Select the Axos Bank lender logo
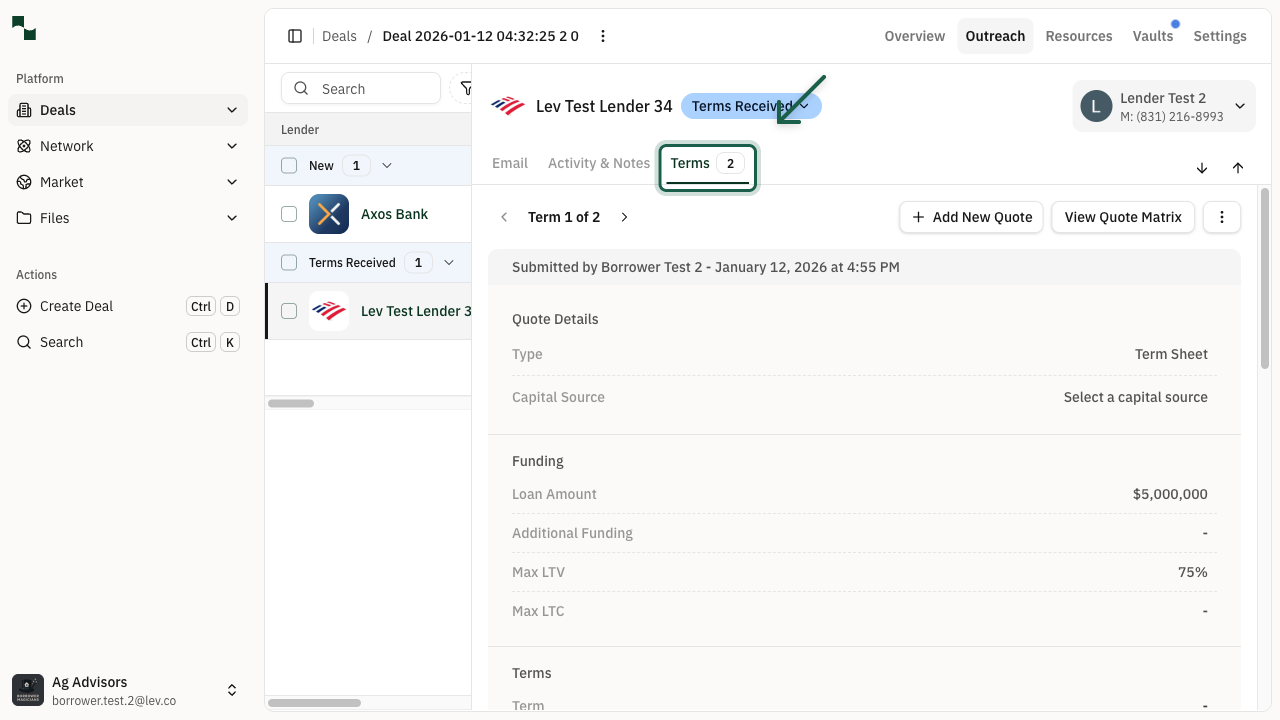This screenshot has height=720, width=1280. [x=329, y=214]
